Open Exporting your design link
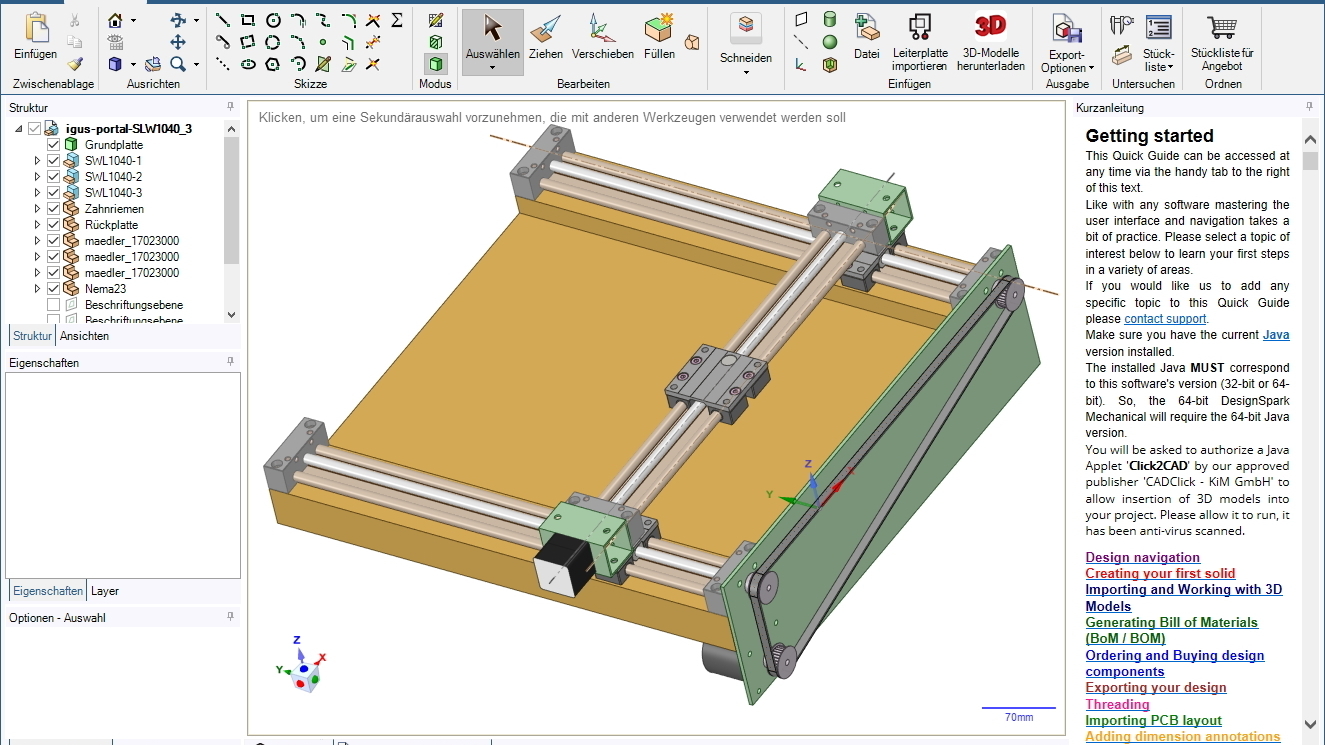The width and height of the screenshot is (1325, 745). (1156, 688)
